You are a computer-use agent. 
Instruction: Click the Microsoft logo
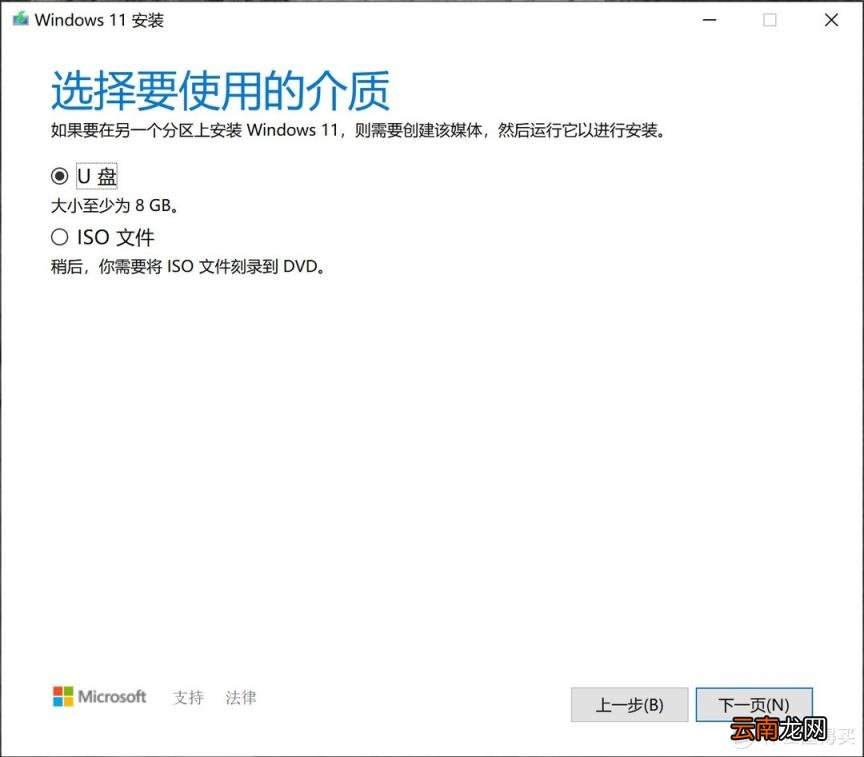pos(100,697)
